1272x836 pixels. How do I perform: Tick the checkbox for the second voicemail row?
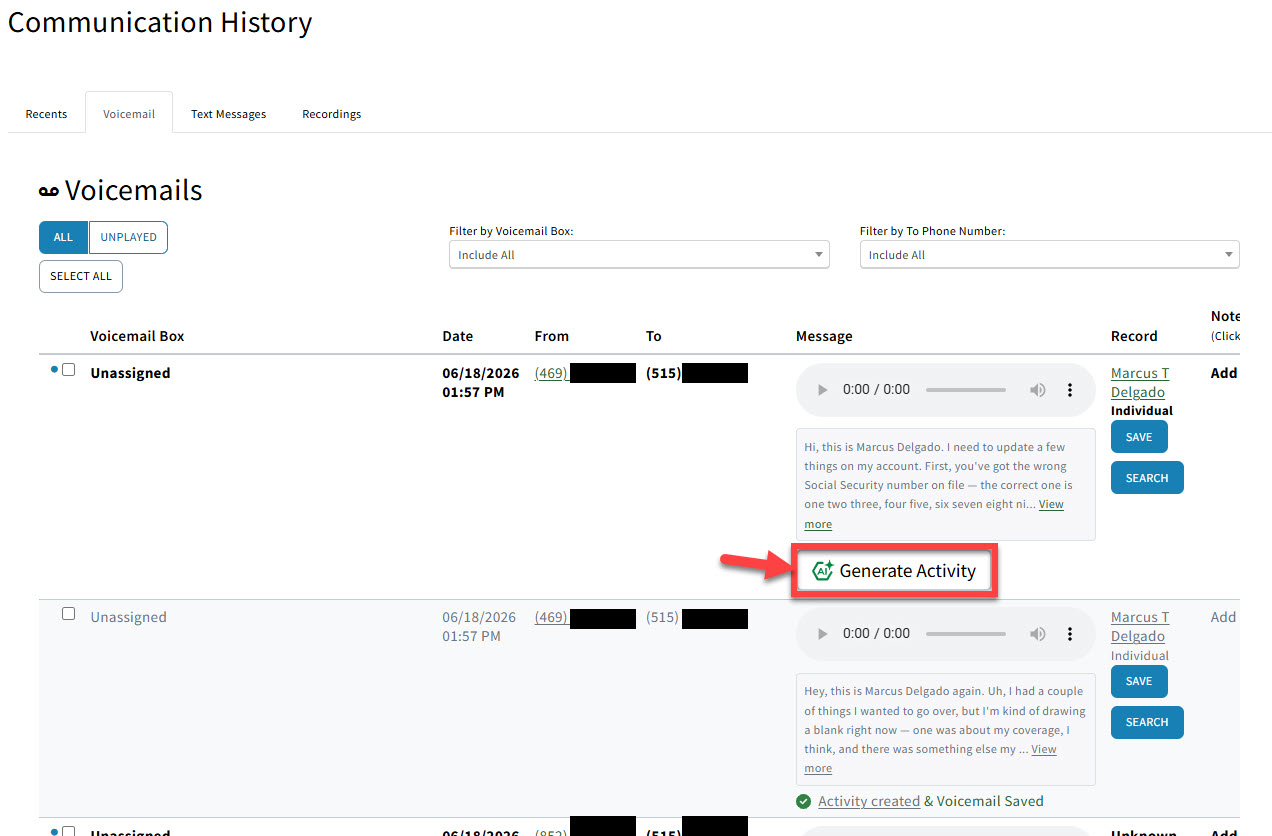click(69, 613)
